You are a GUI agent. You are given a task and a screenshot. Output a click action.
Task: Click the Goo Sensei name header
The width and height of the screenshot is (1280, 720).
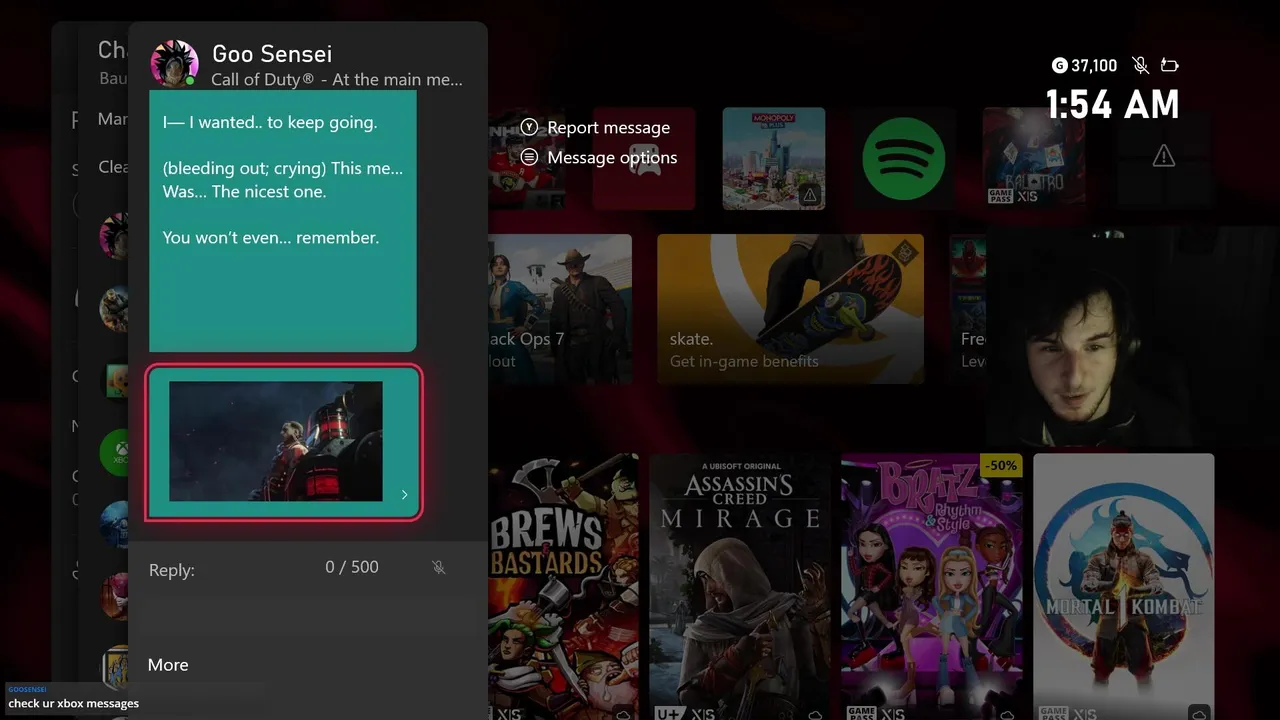[272, 54]
